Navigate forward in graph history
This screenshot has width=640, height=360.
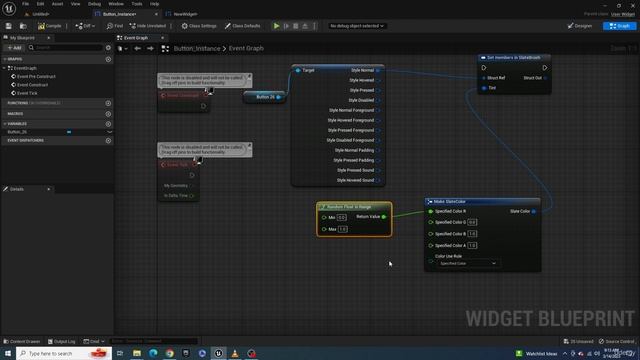[151, 49]
